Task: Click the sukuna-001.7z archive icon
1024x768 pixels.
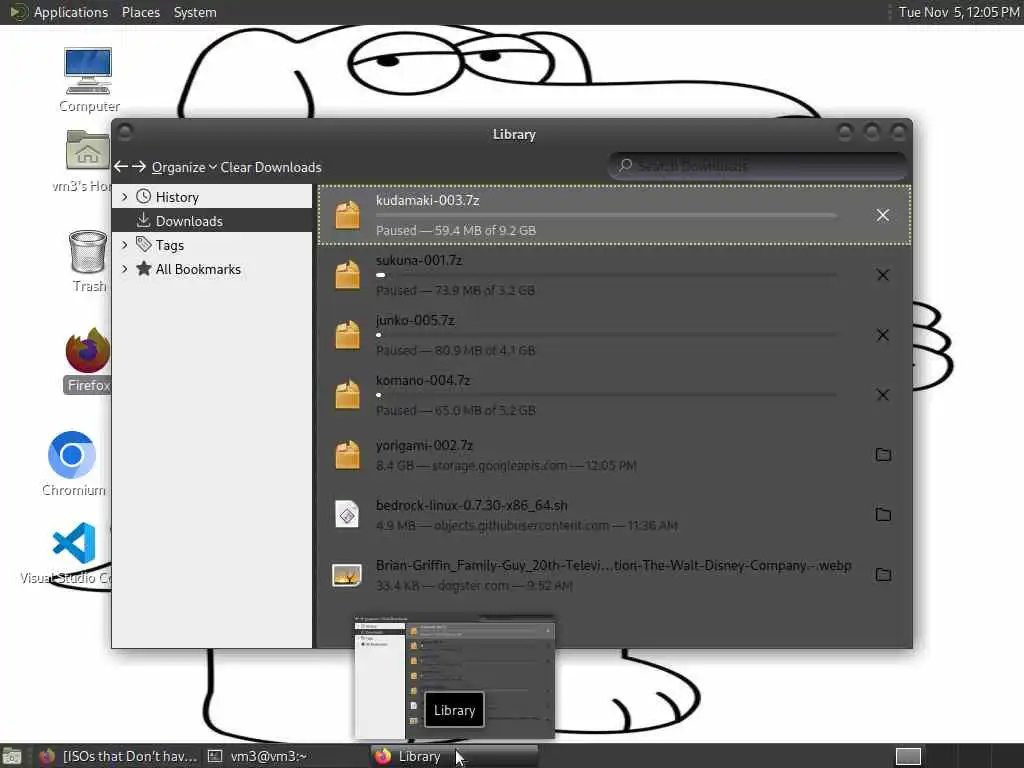Action: (x=347, y=275)
